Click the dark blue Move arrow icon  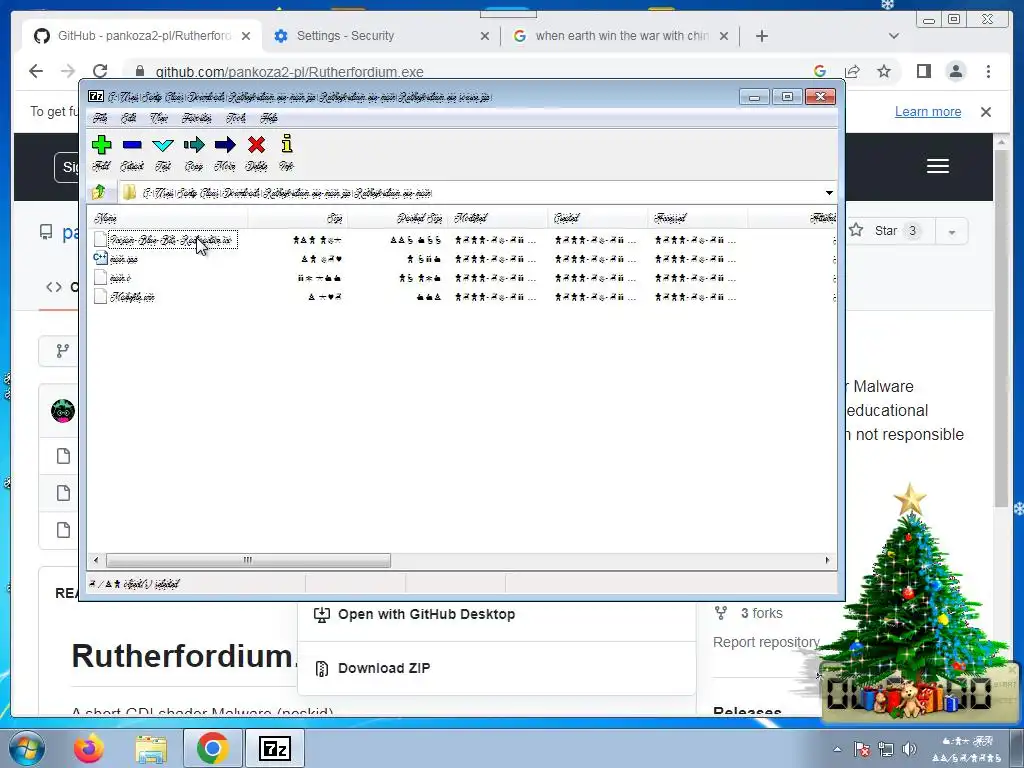point(225,145)
